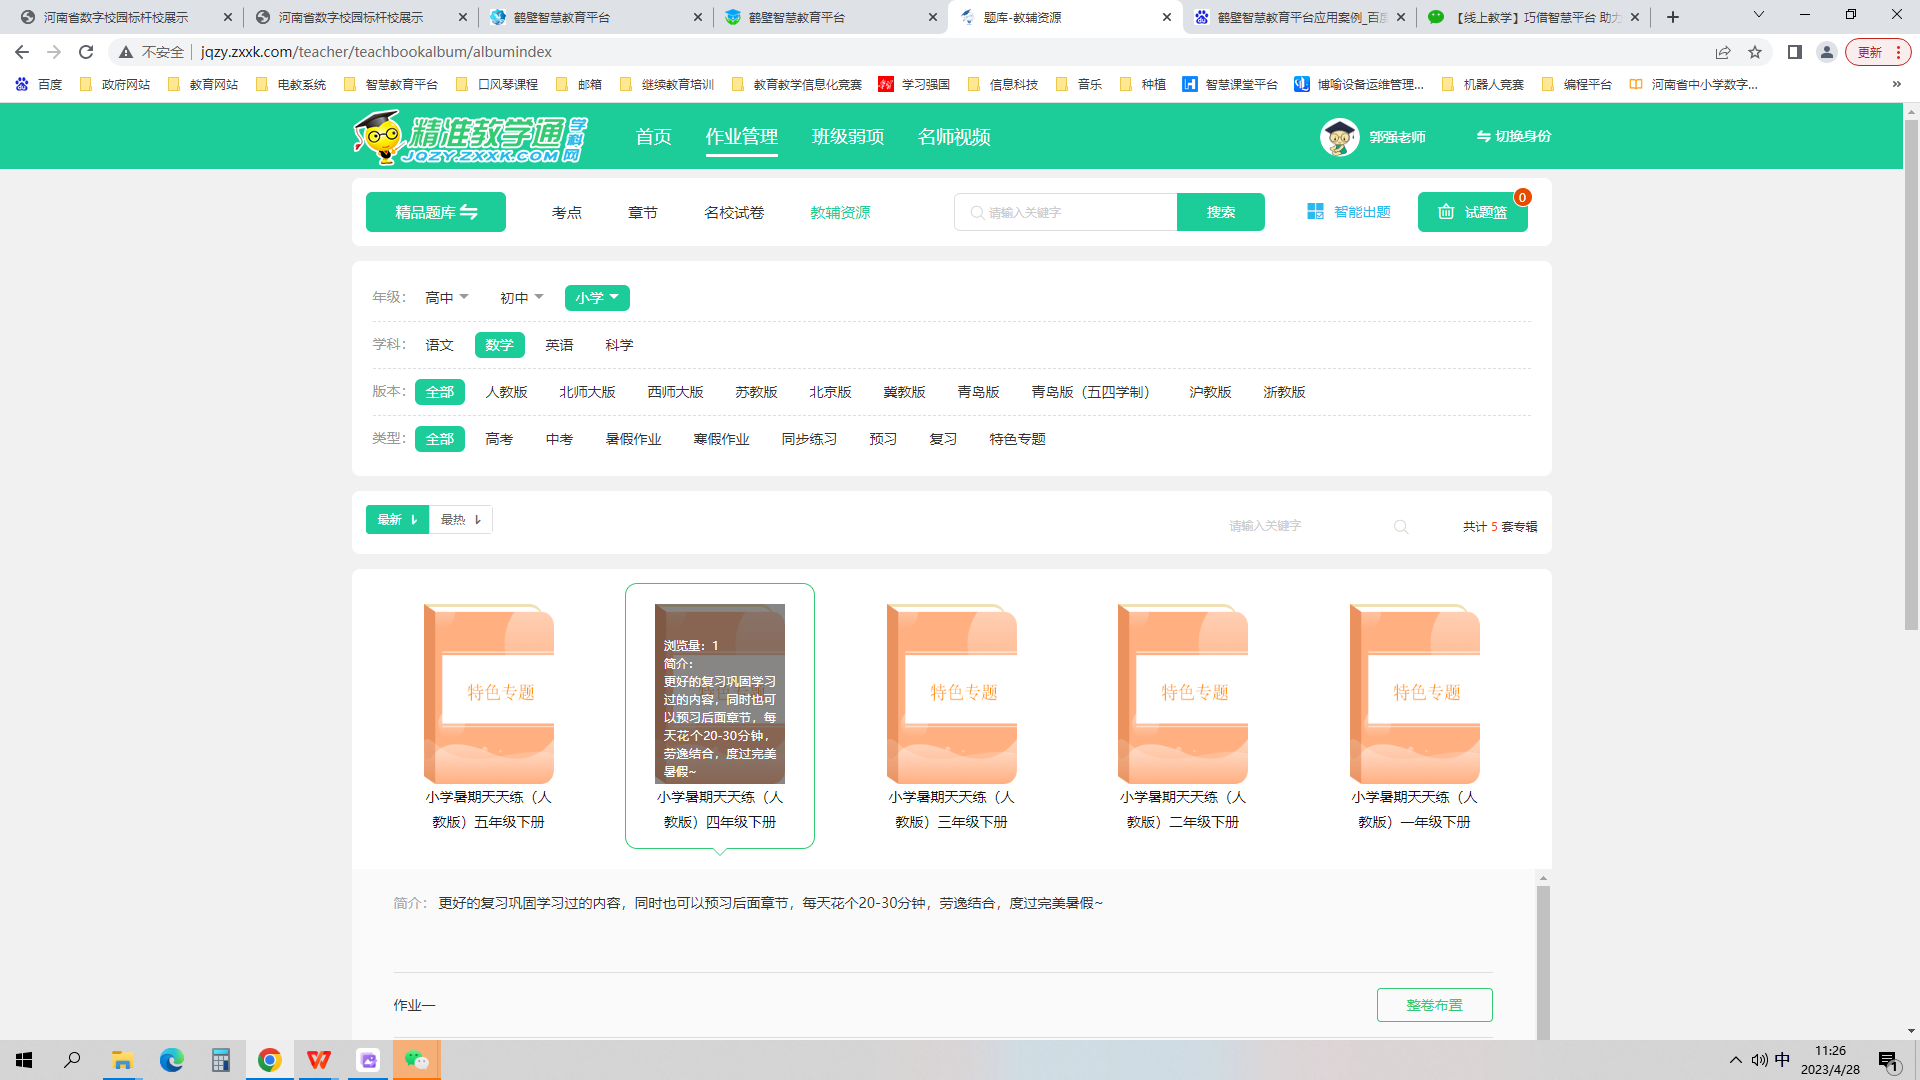
Task: Select 语文 subject filter
Action: [439, 345]
